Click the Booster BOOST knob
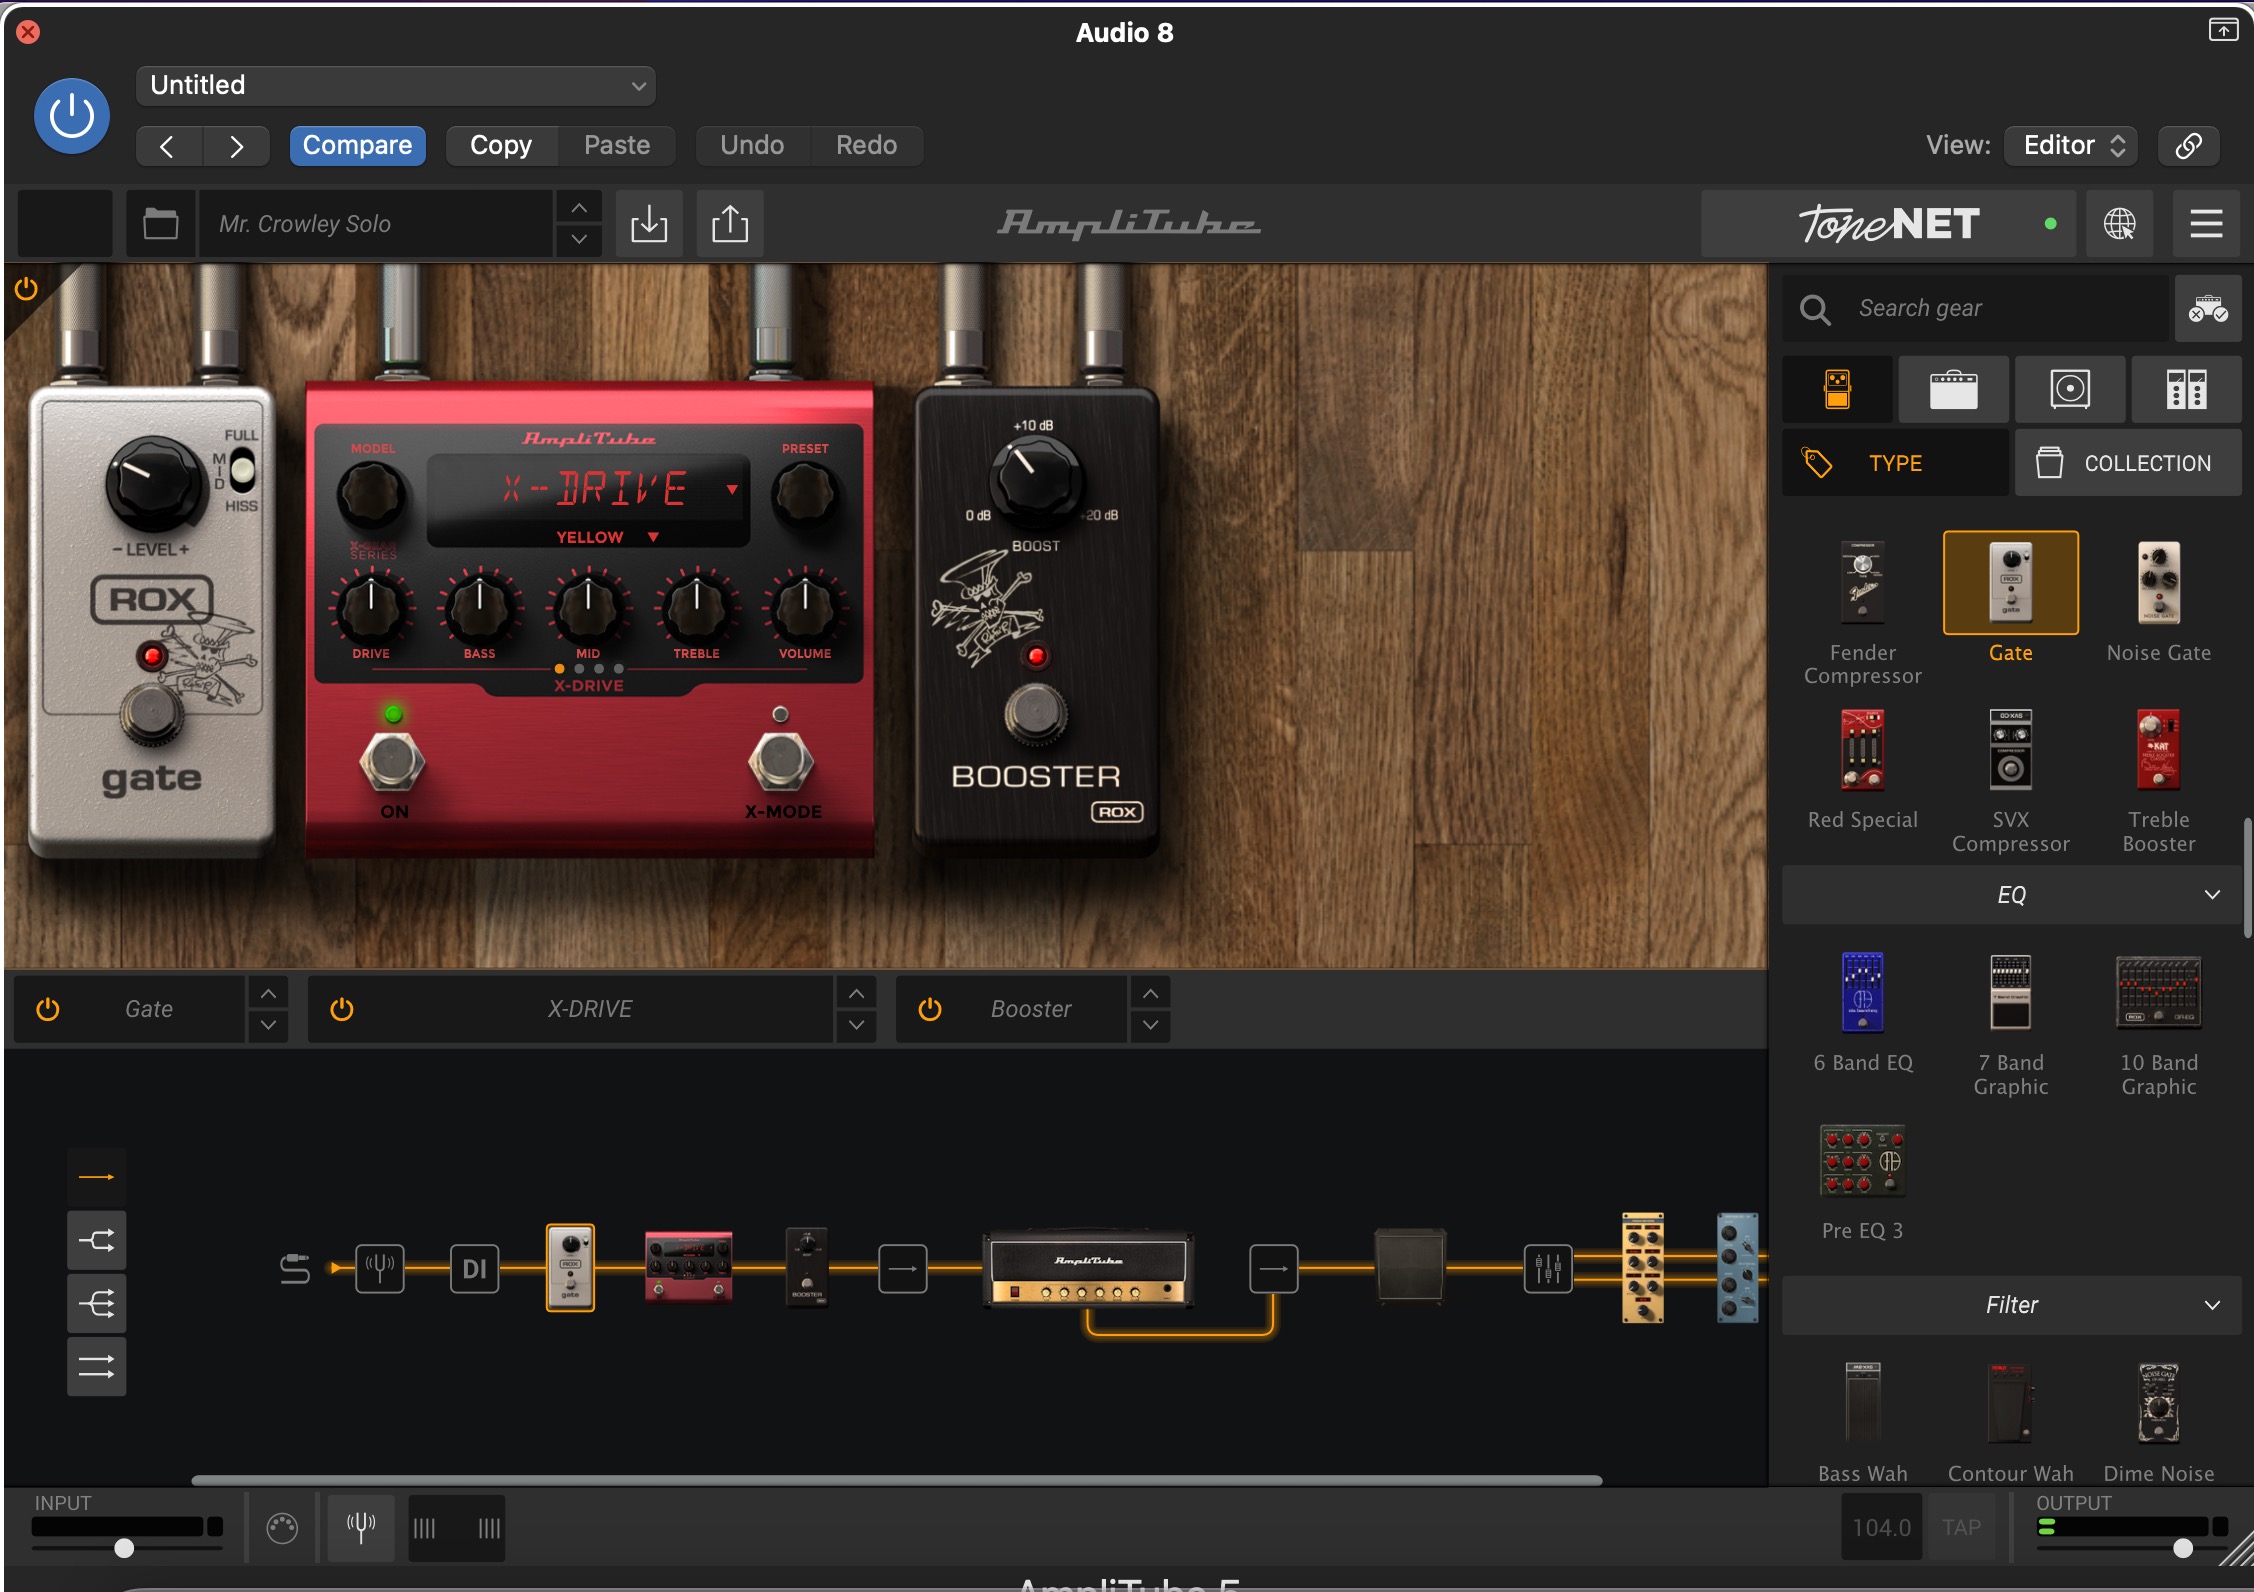 pos(1035,478)
